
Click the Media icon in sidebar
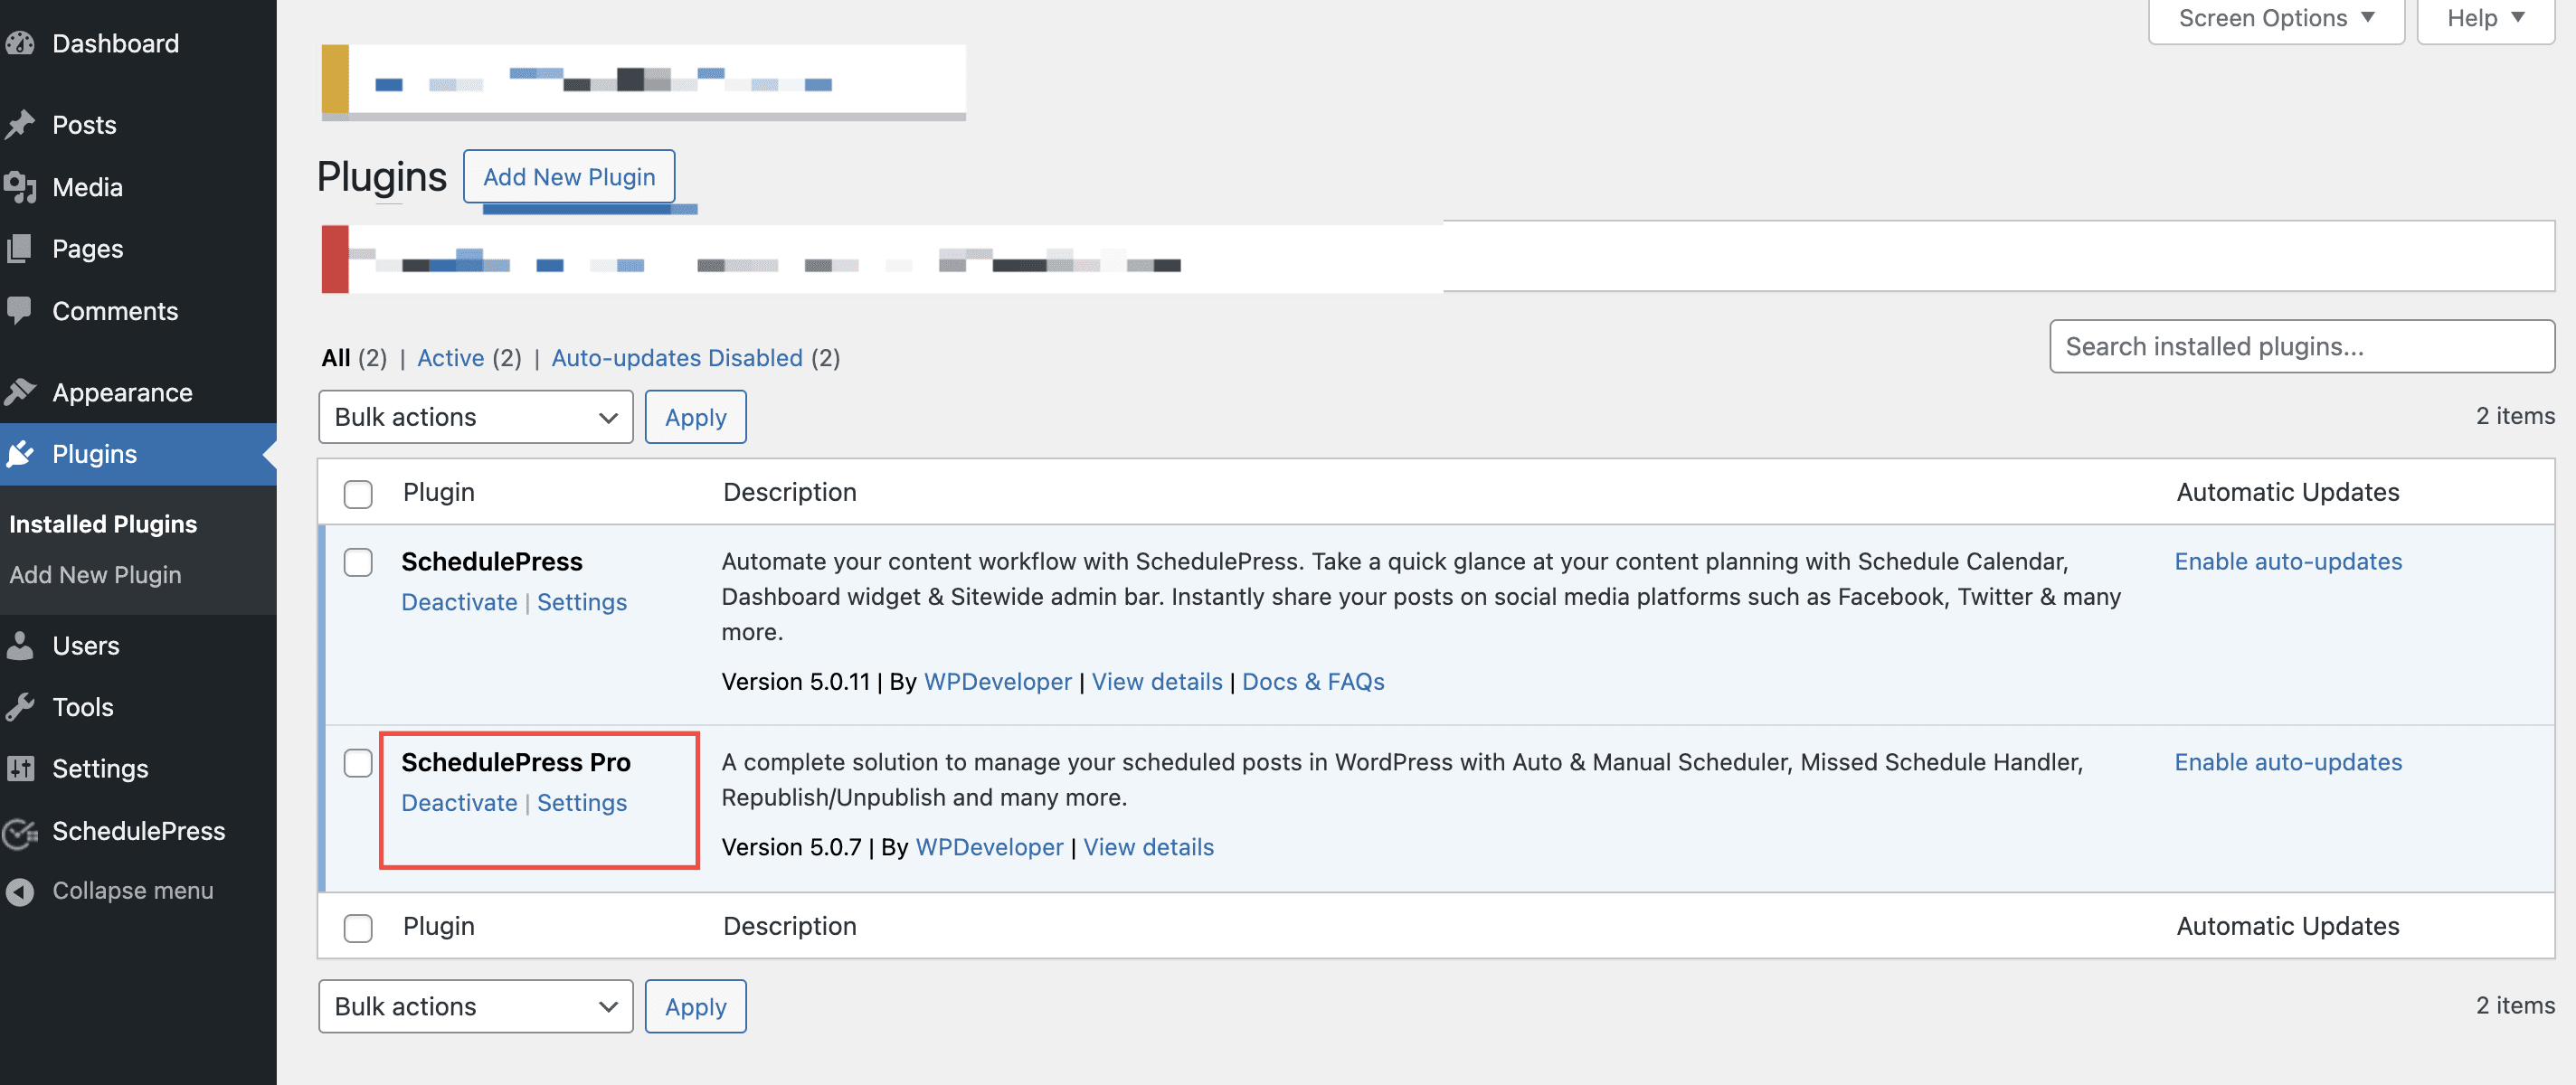click(x=20, y=187)
